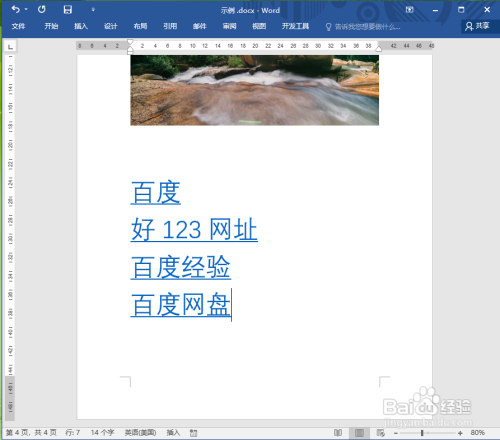
Task: Click the 百度网盘 hyperlink
Action: 181,305
